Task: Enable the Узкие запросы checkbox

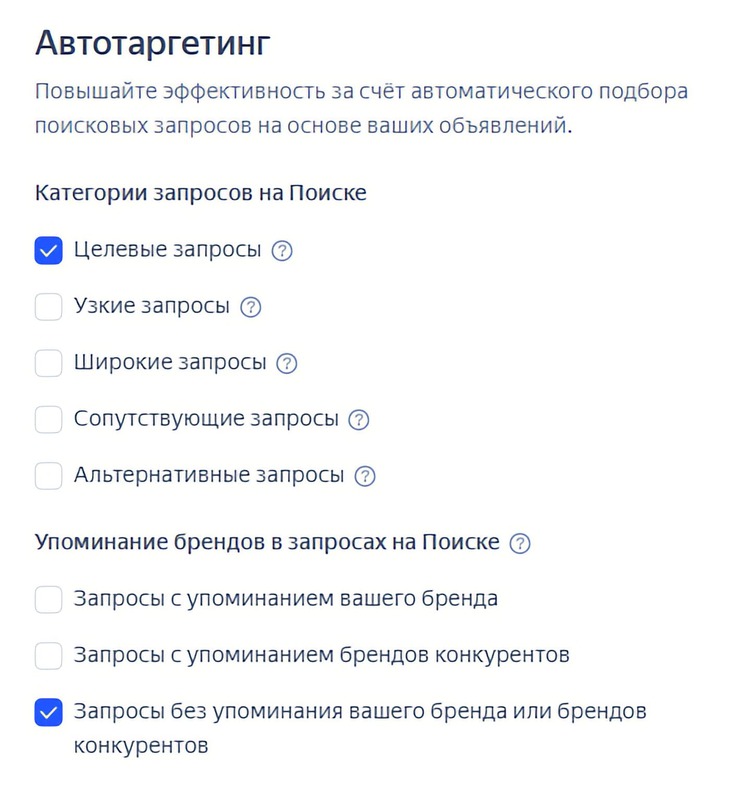Action: point(49,307)
